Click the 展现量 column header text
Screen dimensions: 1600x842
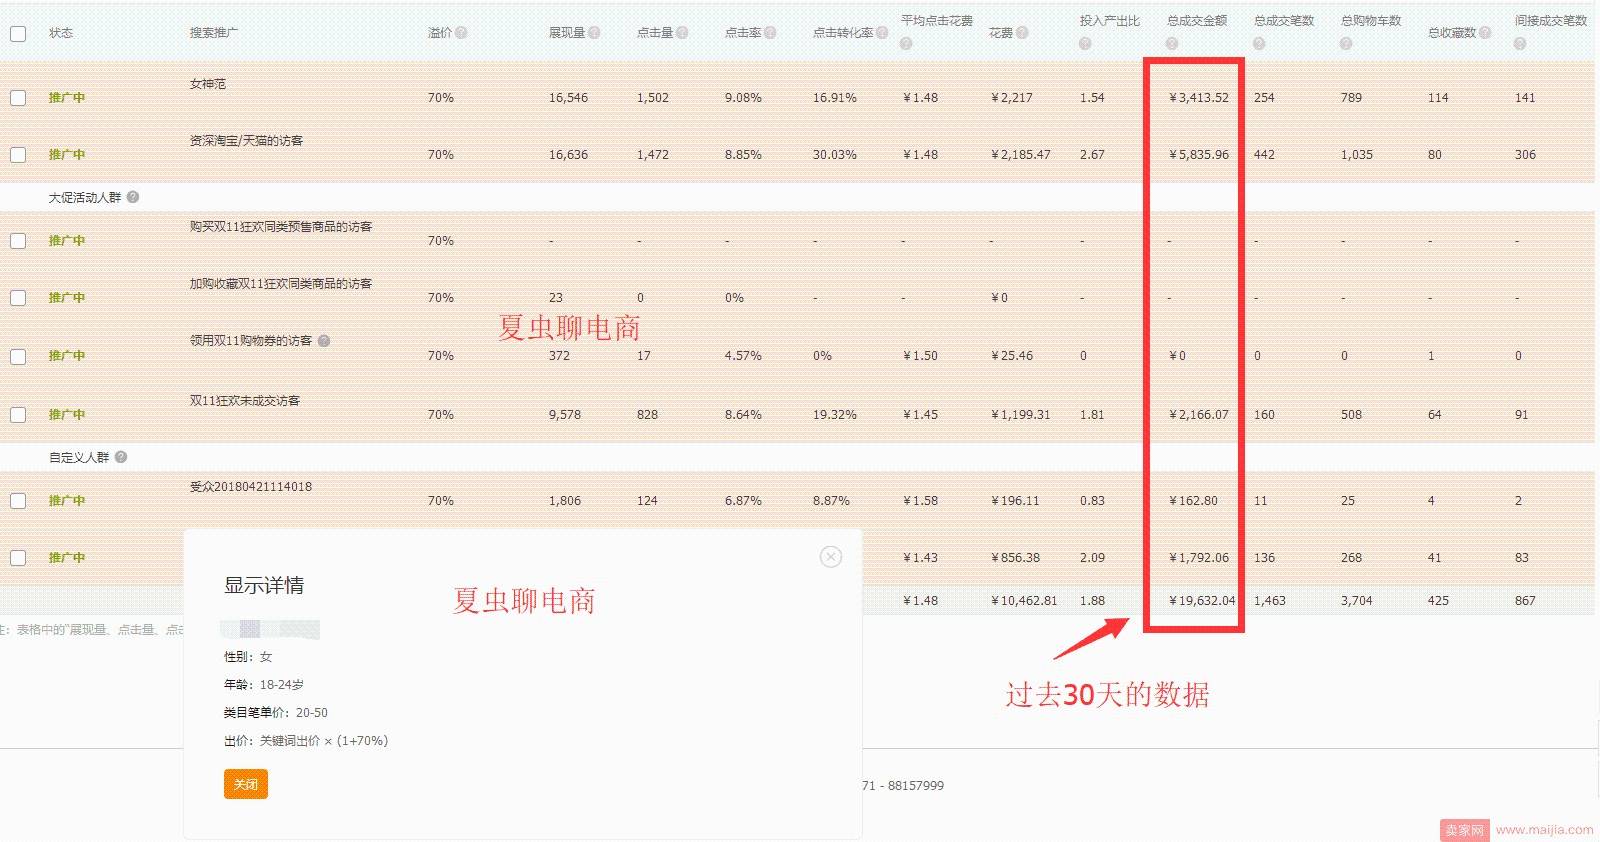(567, 33)
